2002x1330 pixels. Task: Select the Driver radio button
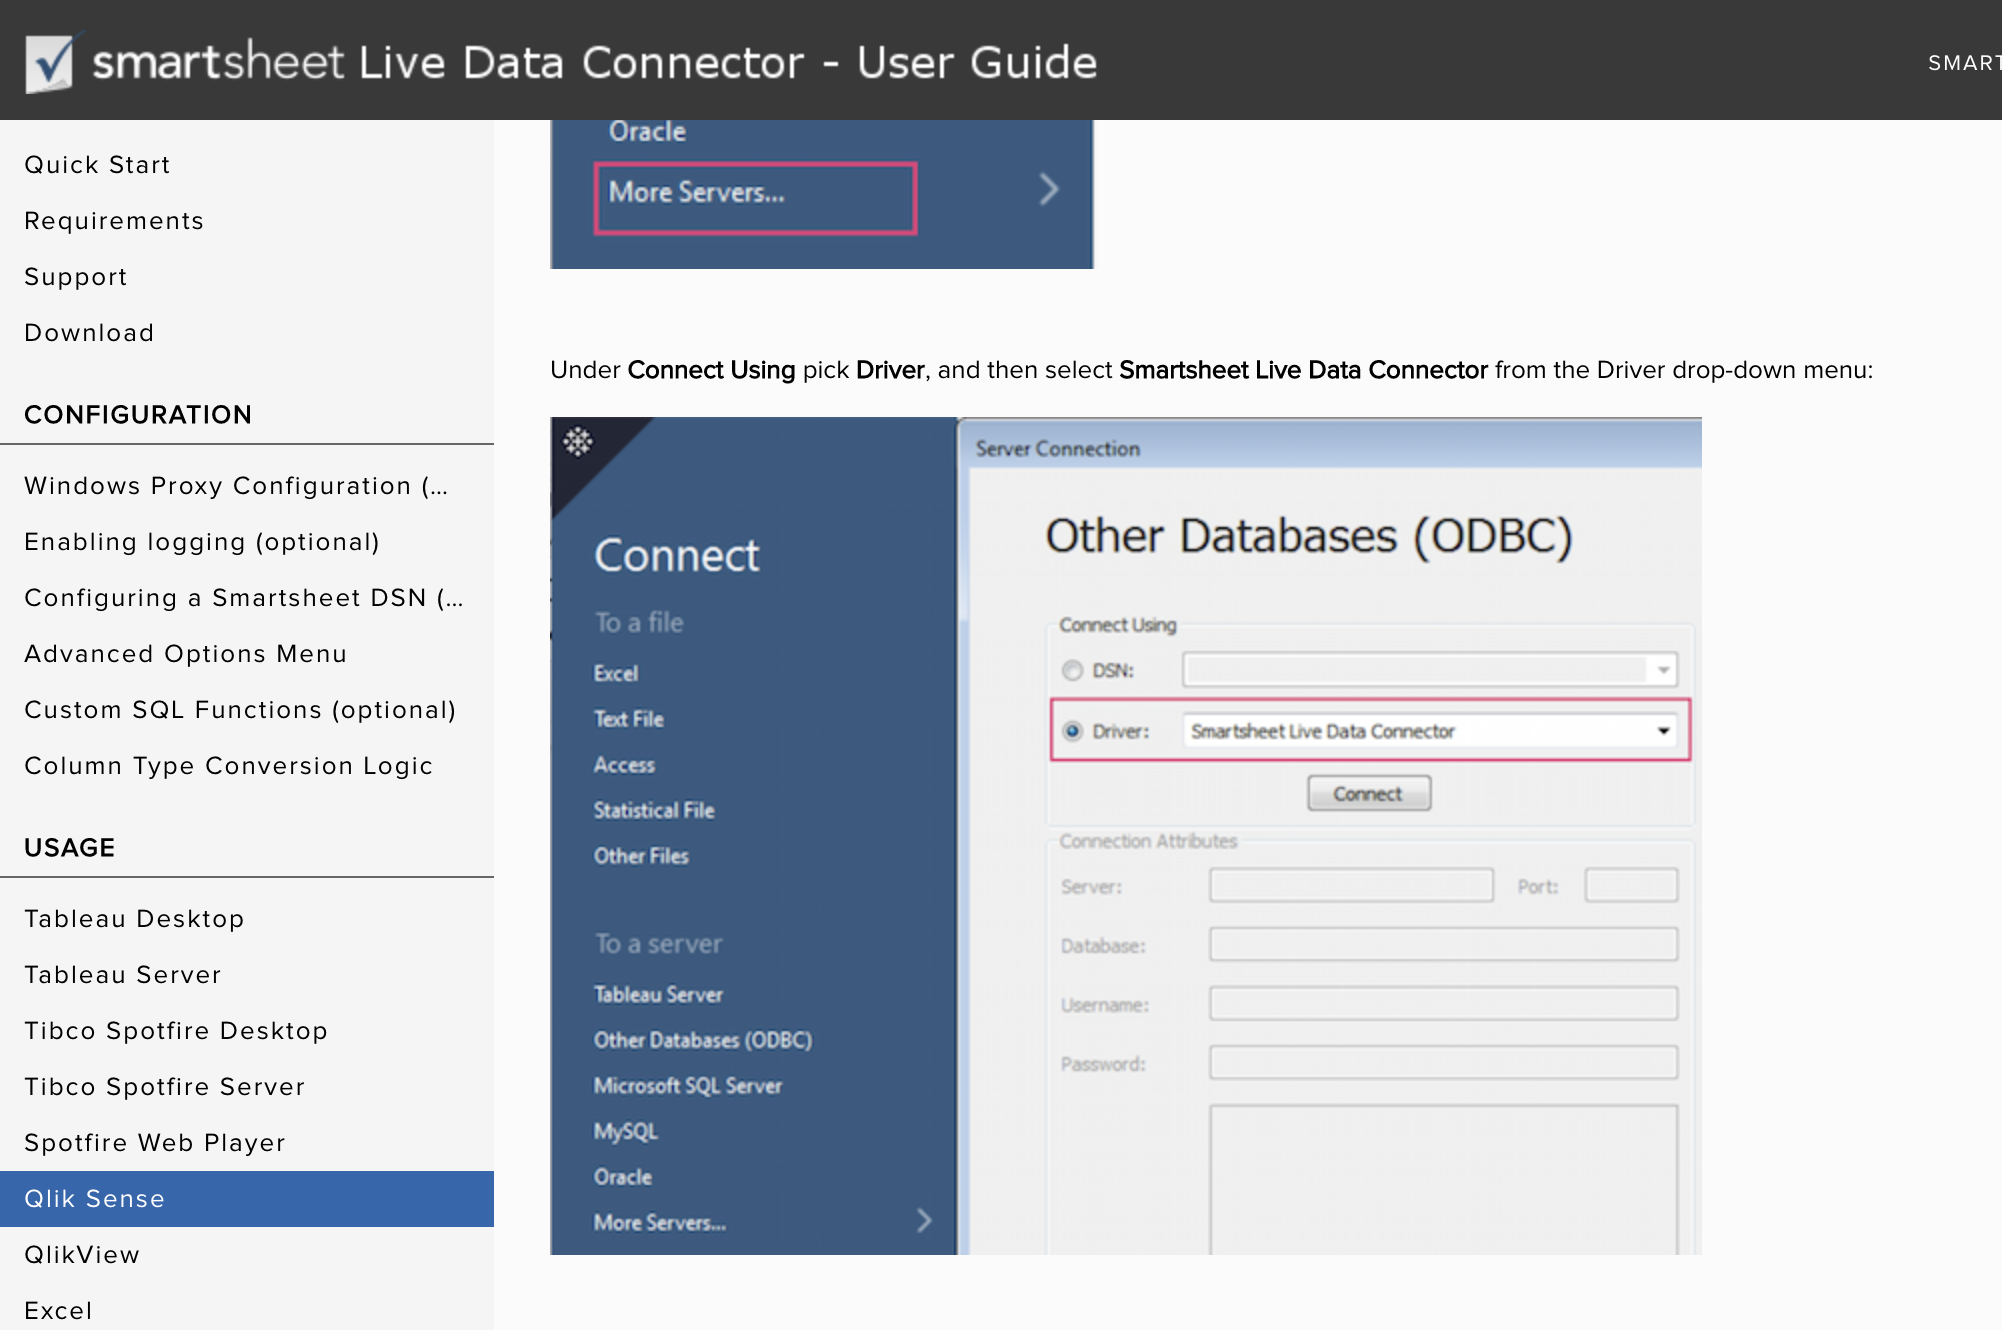[x=1072, y=731]
